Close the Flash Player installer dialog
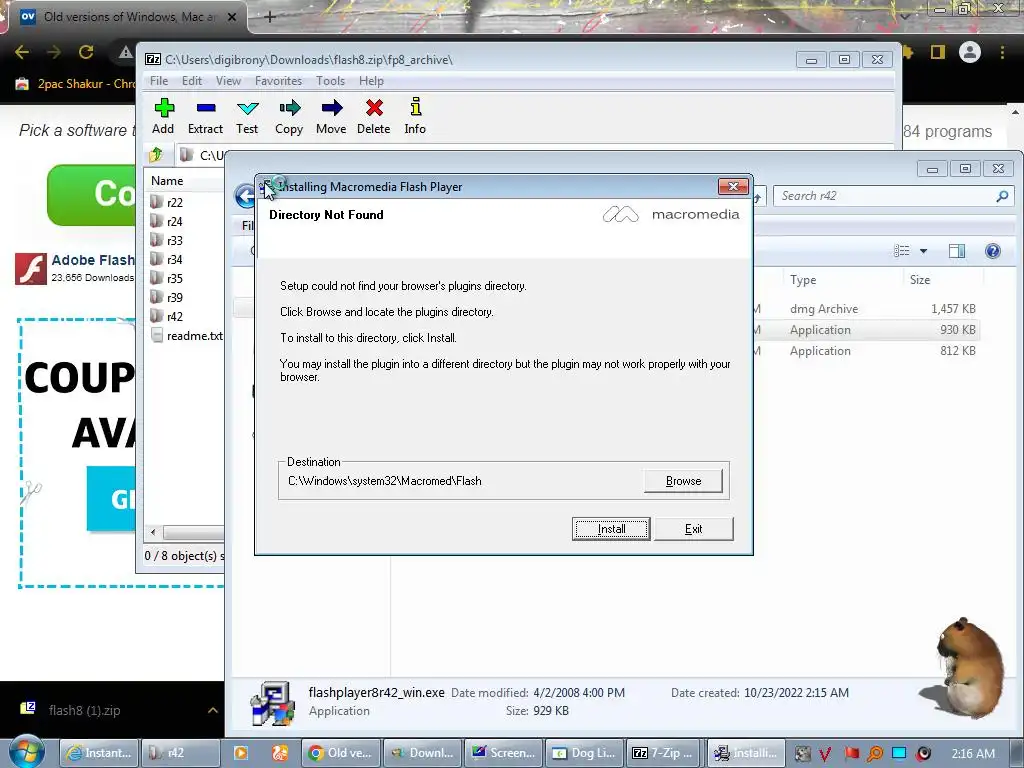This screenshot has width=1024, height=768. 733,187
